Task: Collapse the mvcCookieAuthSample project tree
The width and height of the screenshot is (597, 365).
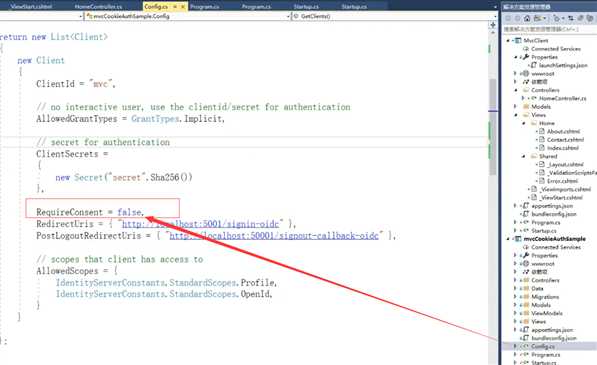Action: coord(508,239)
